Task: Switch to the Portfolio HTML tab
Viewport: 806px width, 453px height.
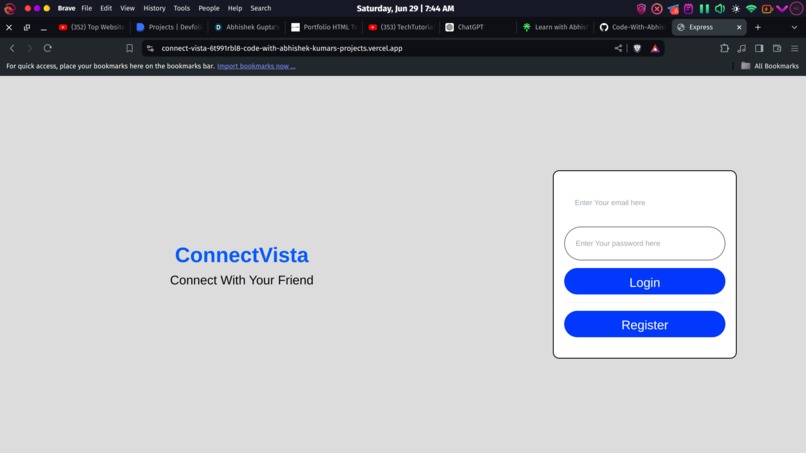Action: click(324, 27)
